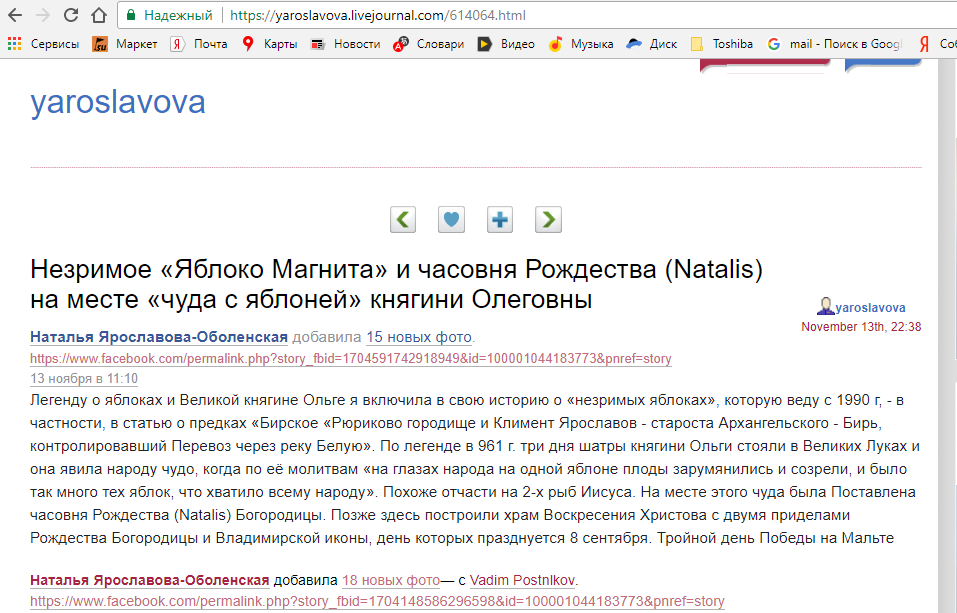The width and height of the screenshot is (957, 613).
Task: Open yaroslavova username link beside userpic
Action: click(x=870, y=308)
